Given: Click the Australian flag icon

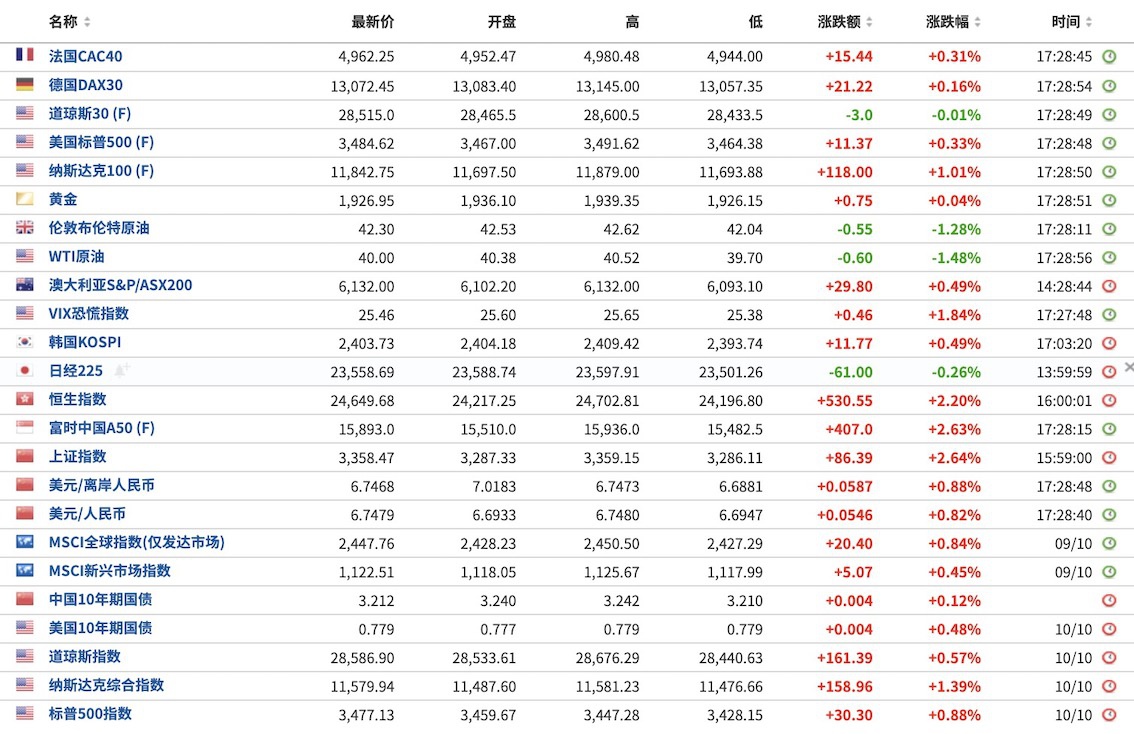Looking at the screenshot, I should (25, 284).
